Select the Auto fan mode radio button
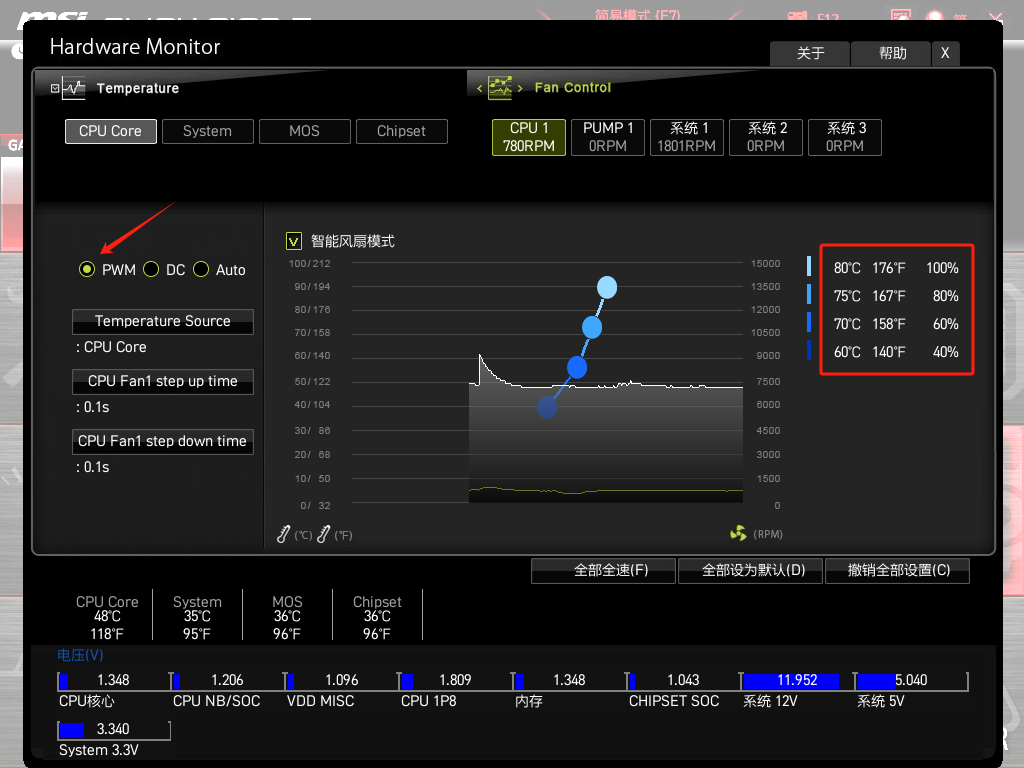Image resolution: width=1024 pixels, height=768 pixels. coord(201,269)
